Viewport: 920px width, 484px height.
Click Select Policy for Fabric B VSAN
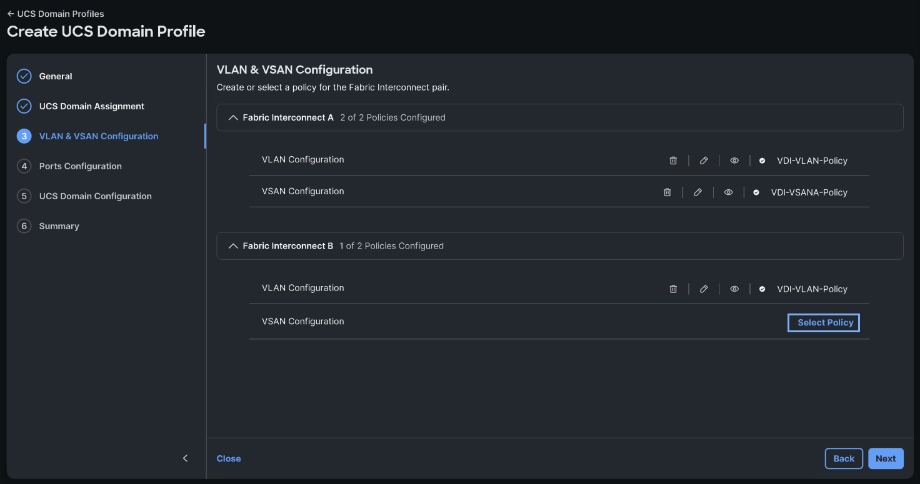pyautogui.click(x=824, y=323)
